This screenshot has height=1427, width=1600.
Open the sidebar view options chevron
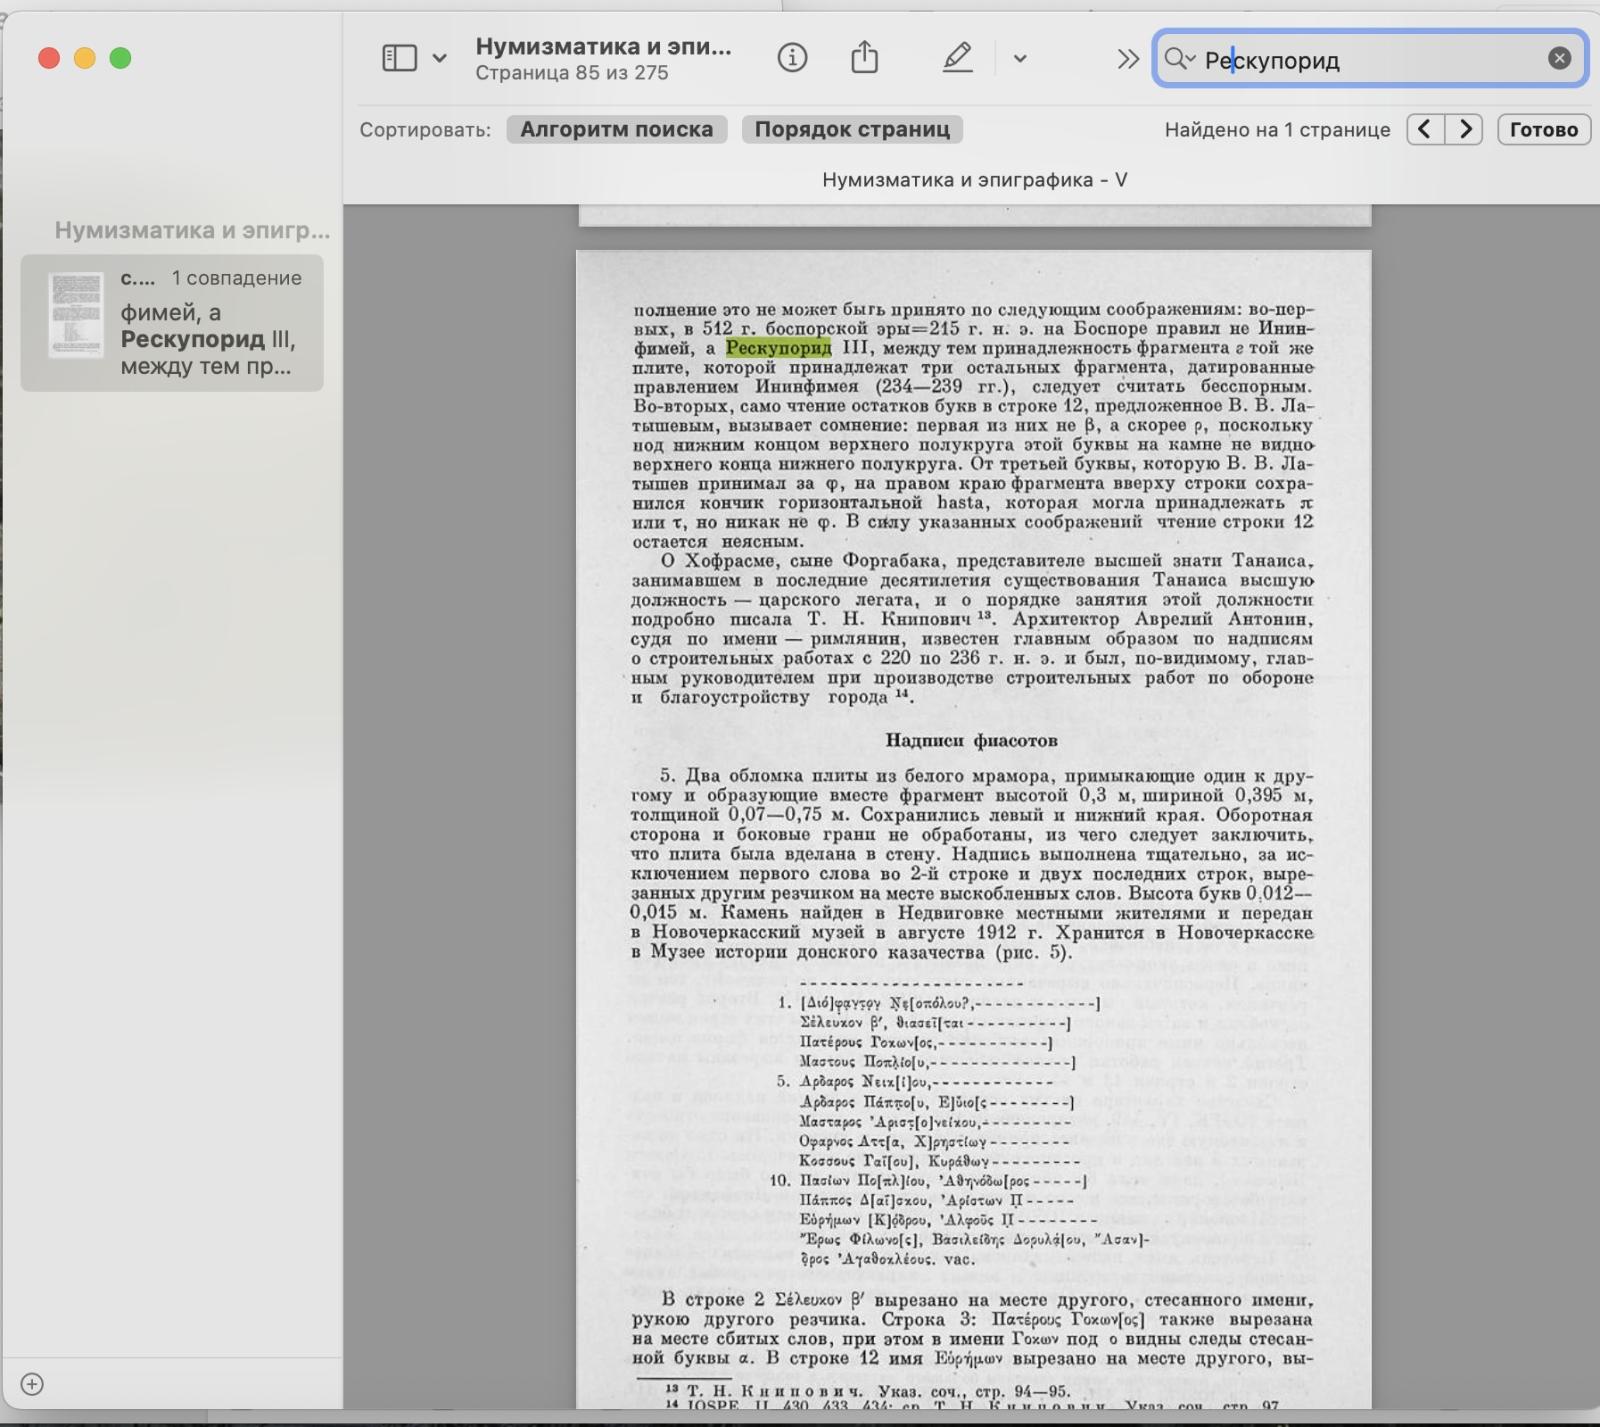(x=439, y=58)
